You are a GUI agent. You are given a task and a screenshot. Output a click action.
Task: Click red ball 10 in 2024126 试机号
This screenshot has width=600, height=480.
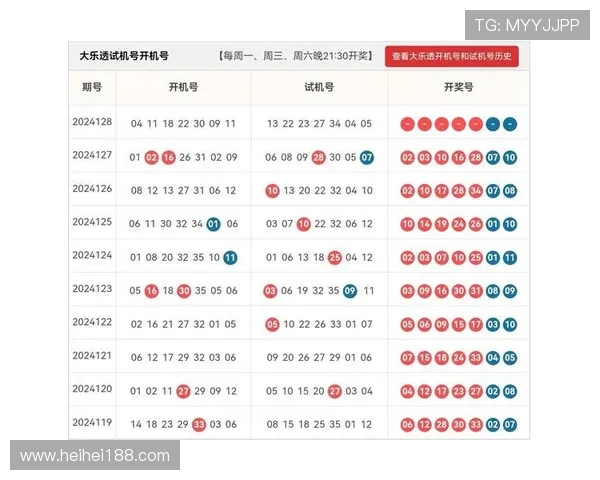point(272,191)
